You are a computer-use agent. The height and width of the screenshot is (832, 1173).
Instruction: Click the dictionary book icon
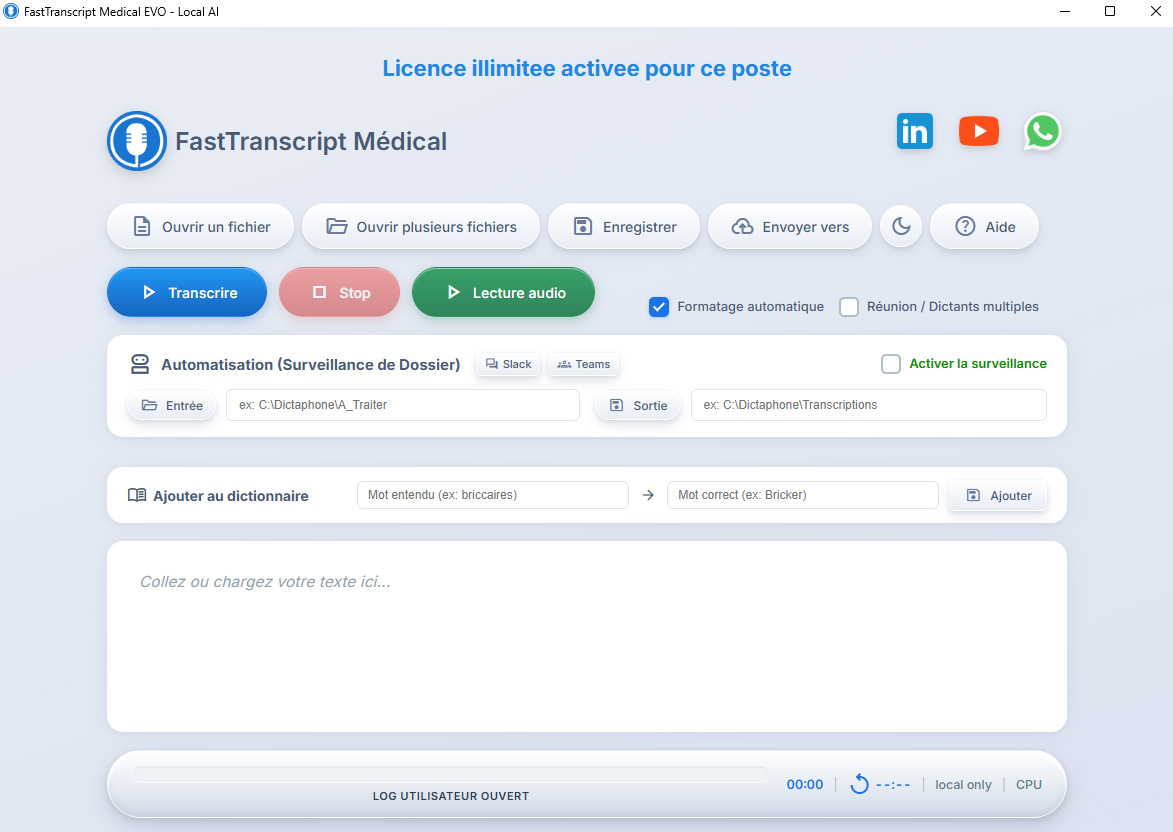tap(137, 495)
